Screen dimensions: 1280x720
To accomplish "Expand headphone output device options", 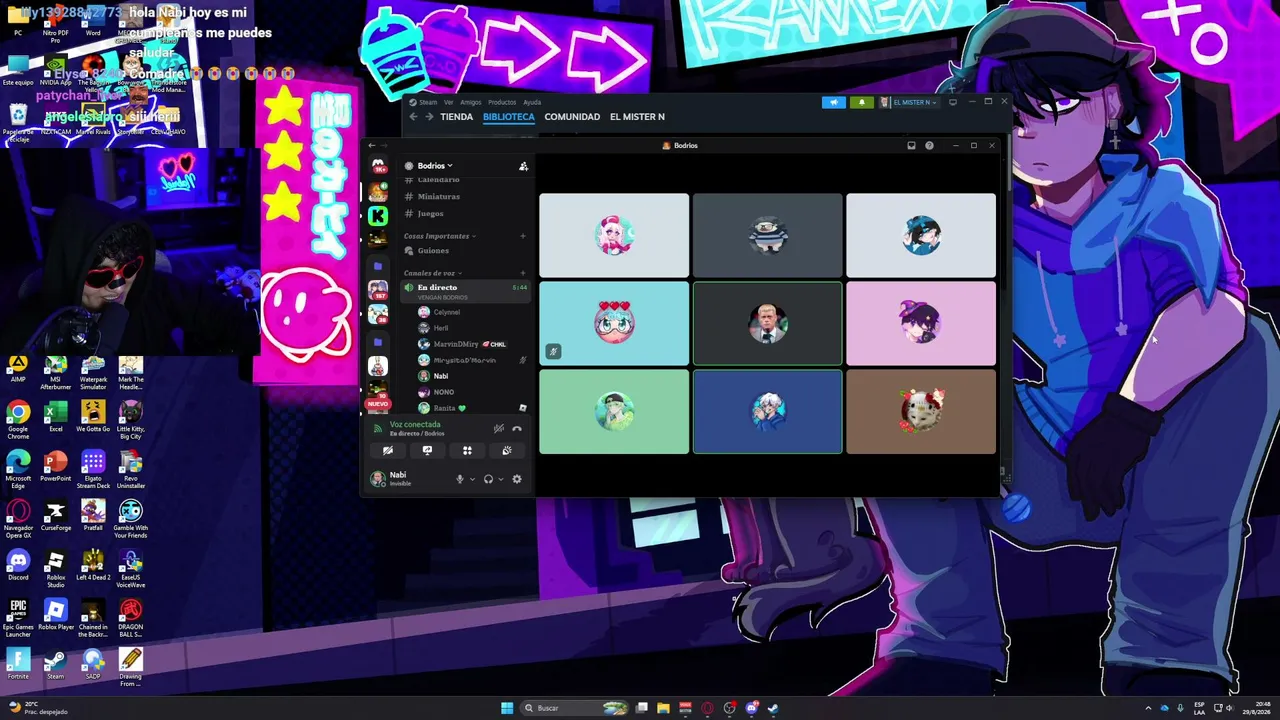I will pos(500,479).
